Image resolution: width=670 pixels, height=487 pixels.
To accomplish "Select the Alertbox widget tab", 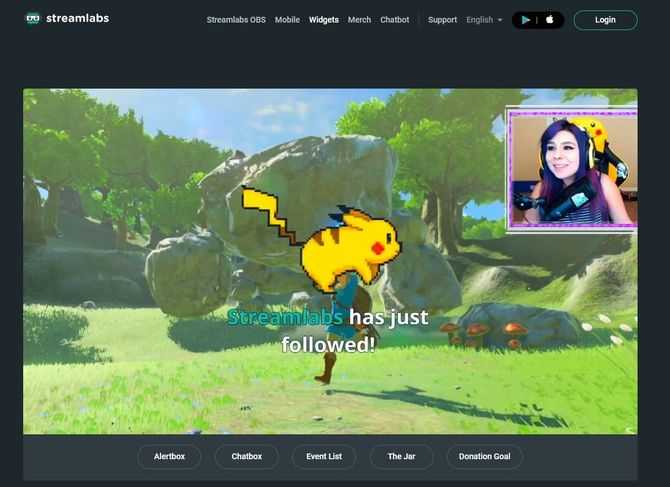I will click(x=169, y=456).
